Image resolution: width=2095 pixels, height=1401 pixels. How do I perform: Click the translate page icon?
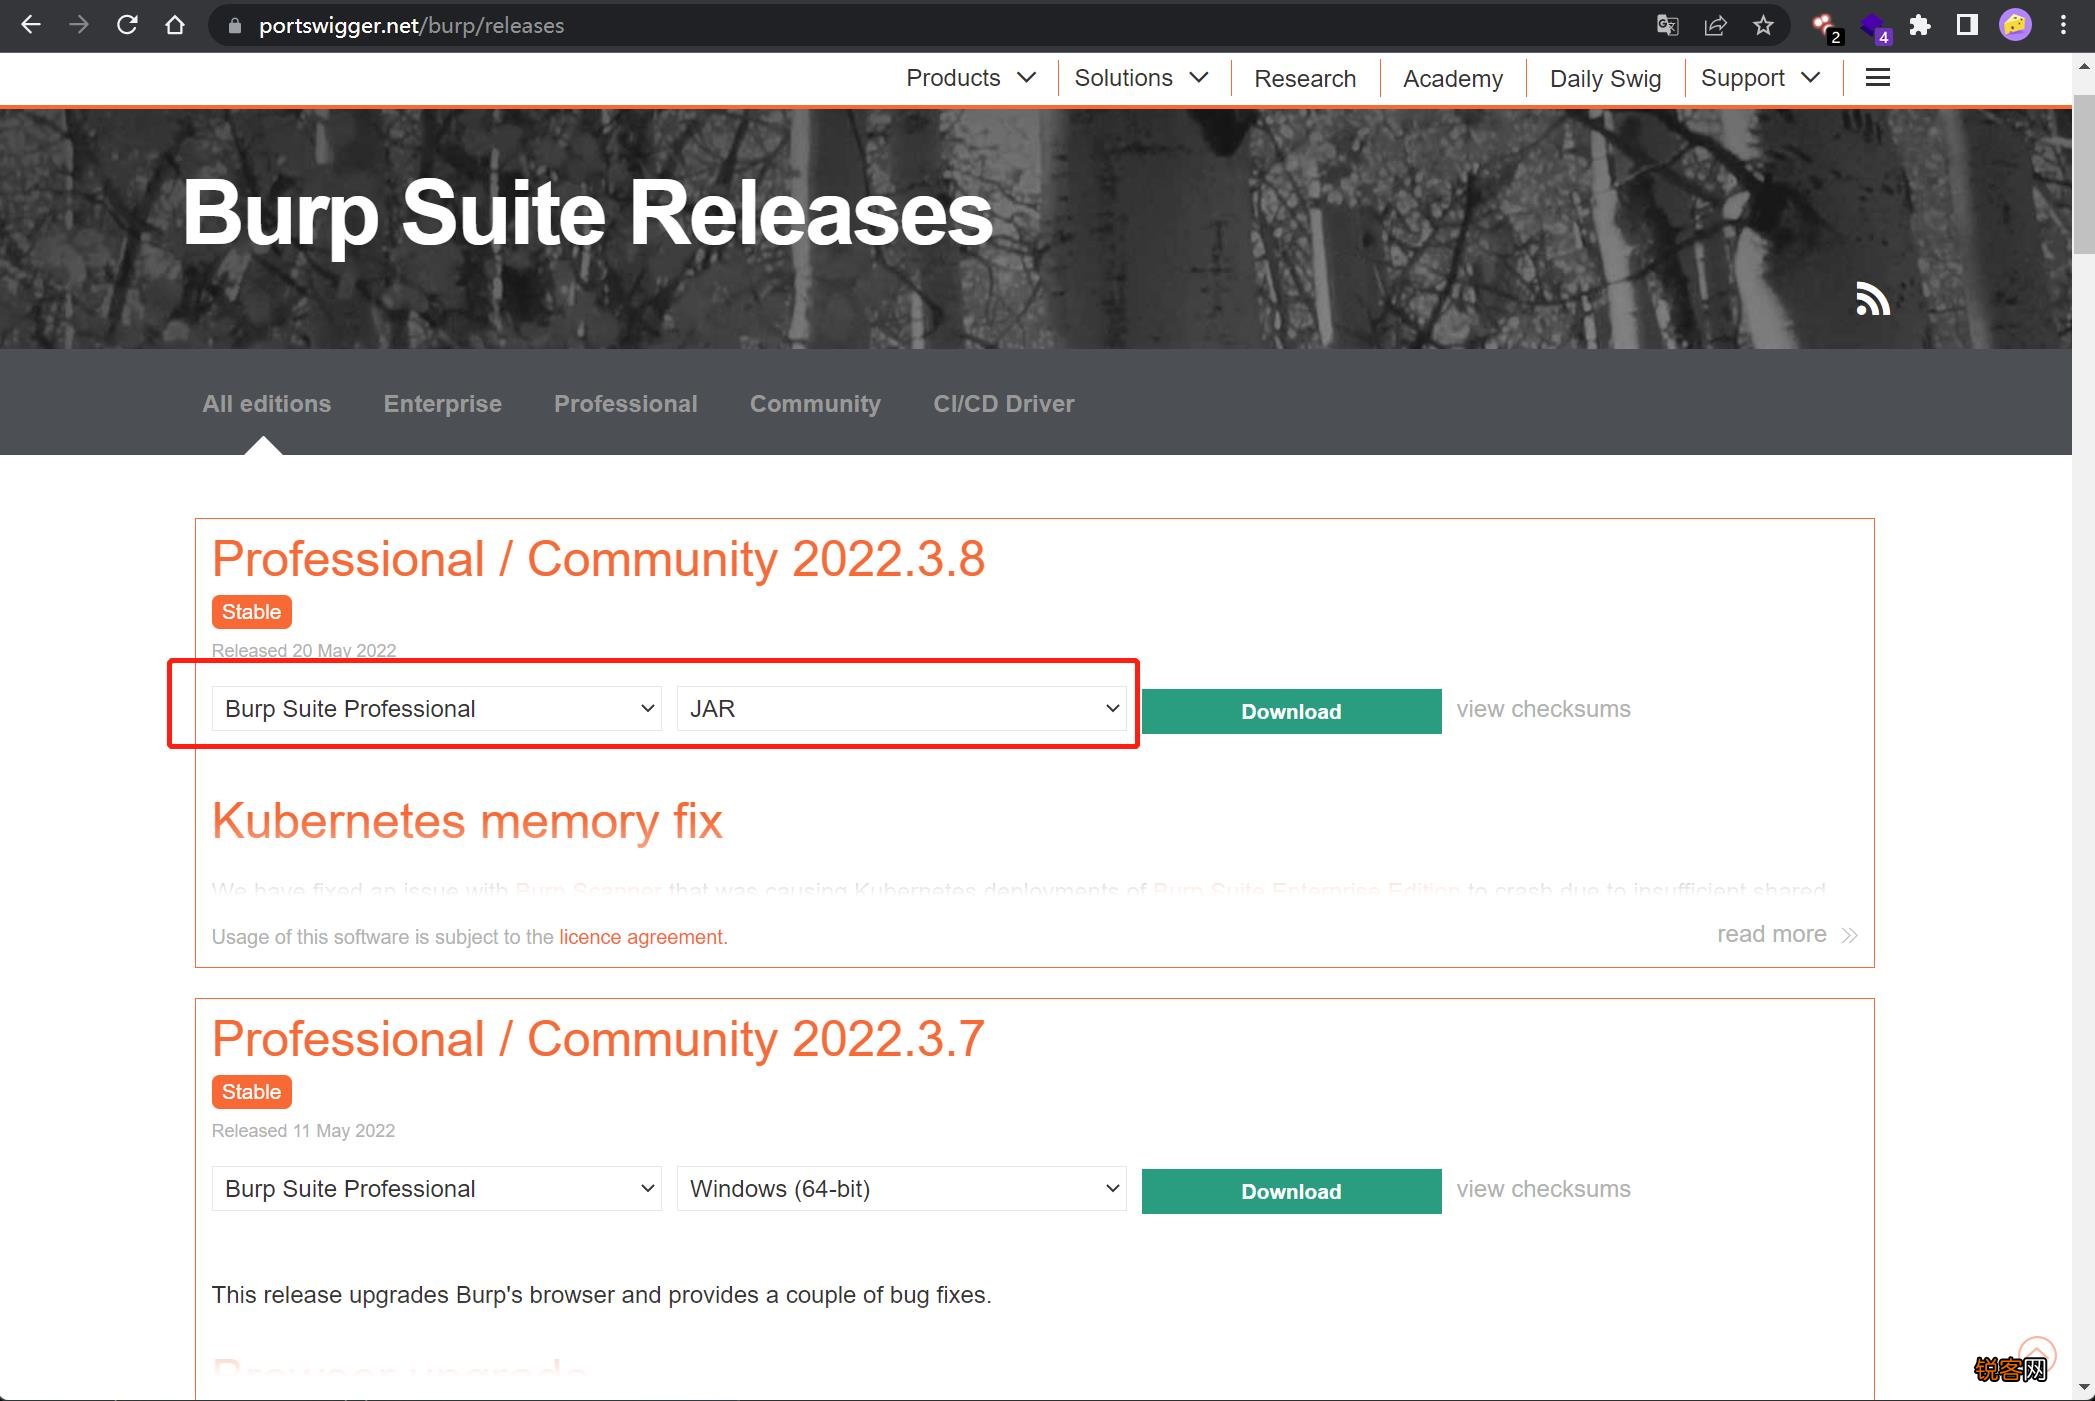click(x=1667, y=23)
